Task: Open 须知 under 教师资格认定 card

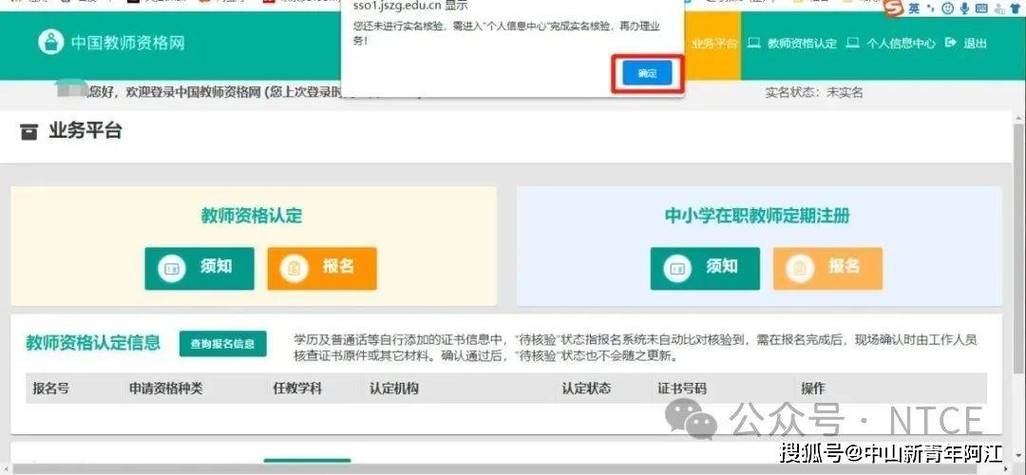Action: pos(199,268)
